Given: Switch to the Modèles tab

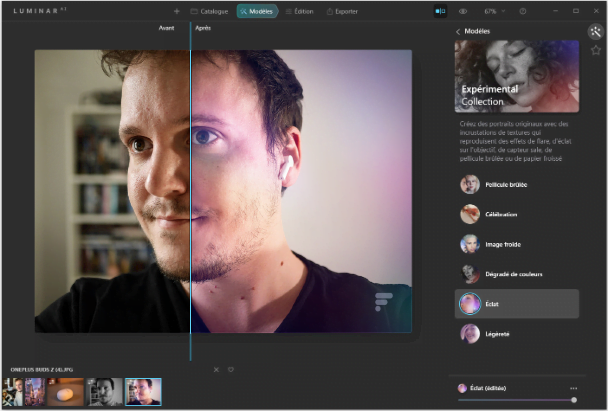Looking at the screenshot, I should click(257, 12).
